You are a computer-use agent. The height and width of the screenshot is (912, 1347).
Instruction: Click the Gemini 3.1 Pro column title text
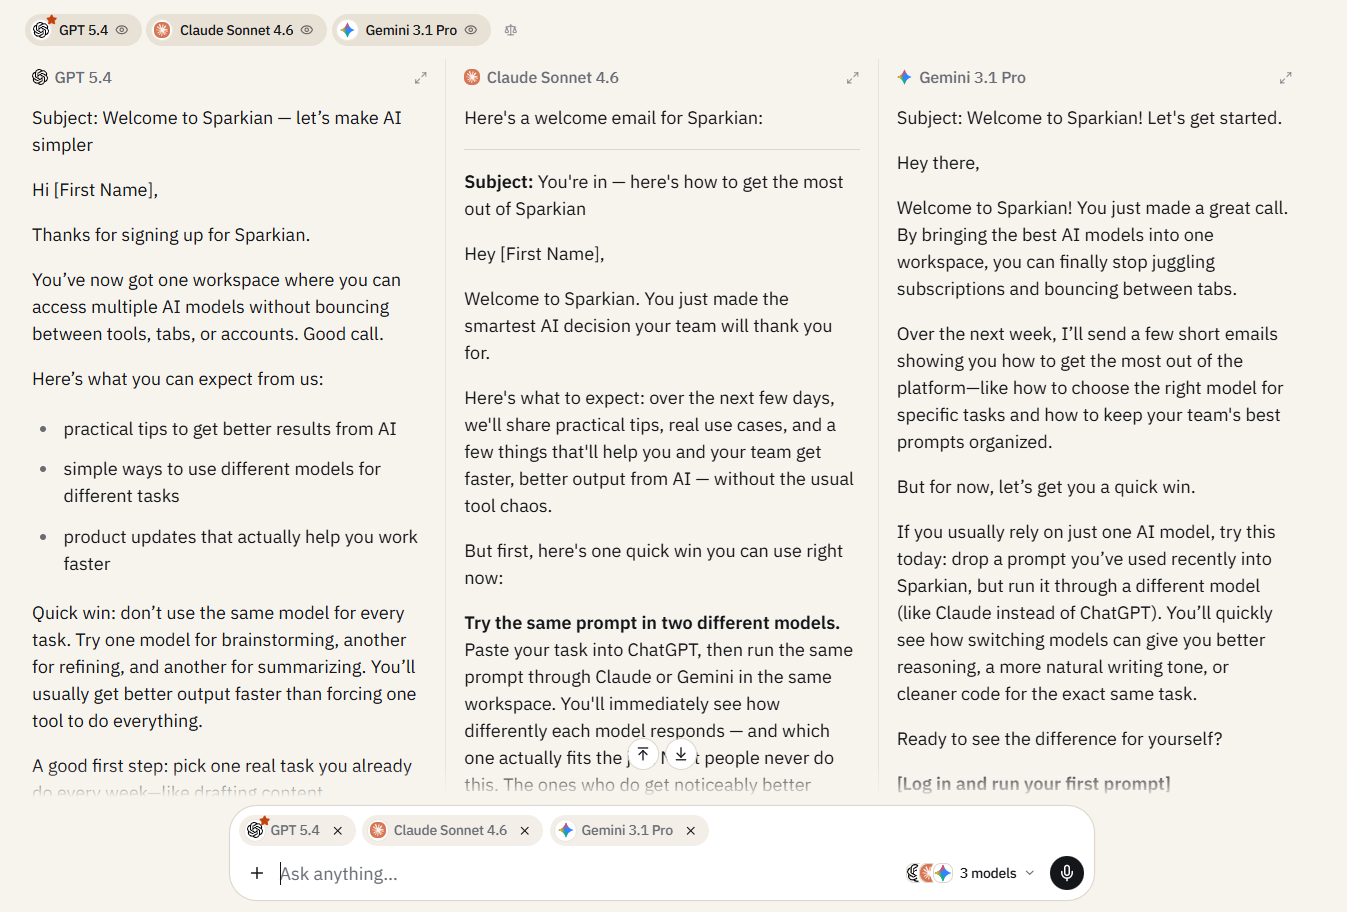(972, 77)
